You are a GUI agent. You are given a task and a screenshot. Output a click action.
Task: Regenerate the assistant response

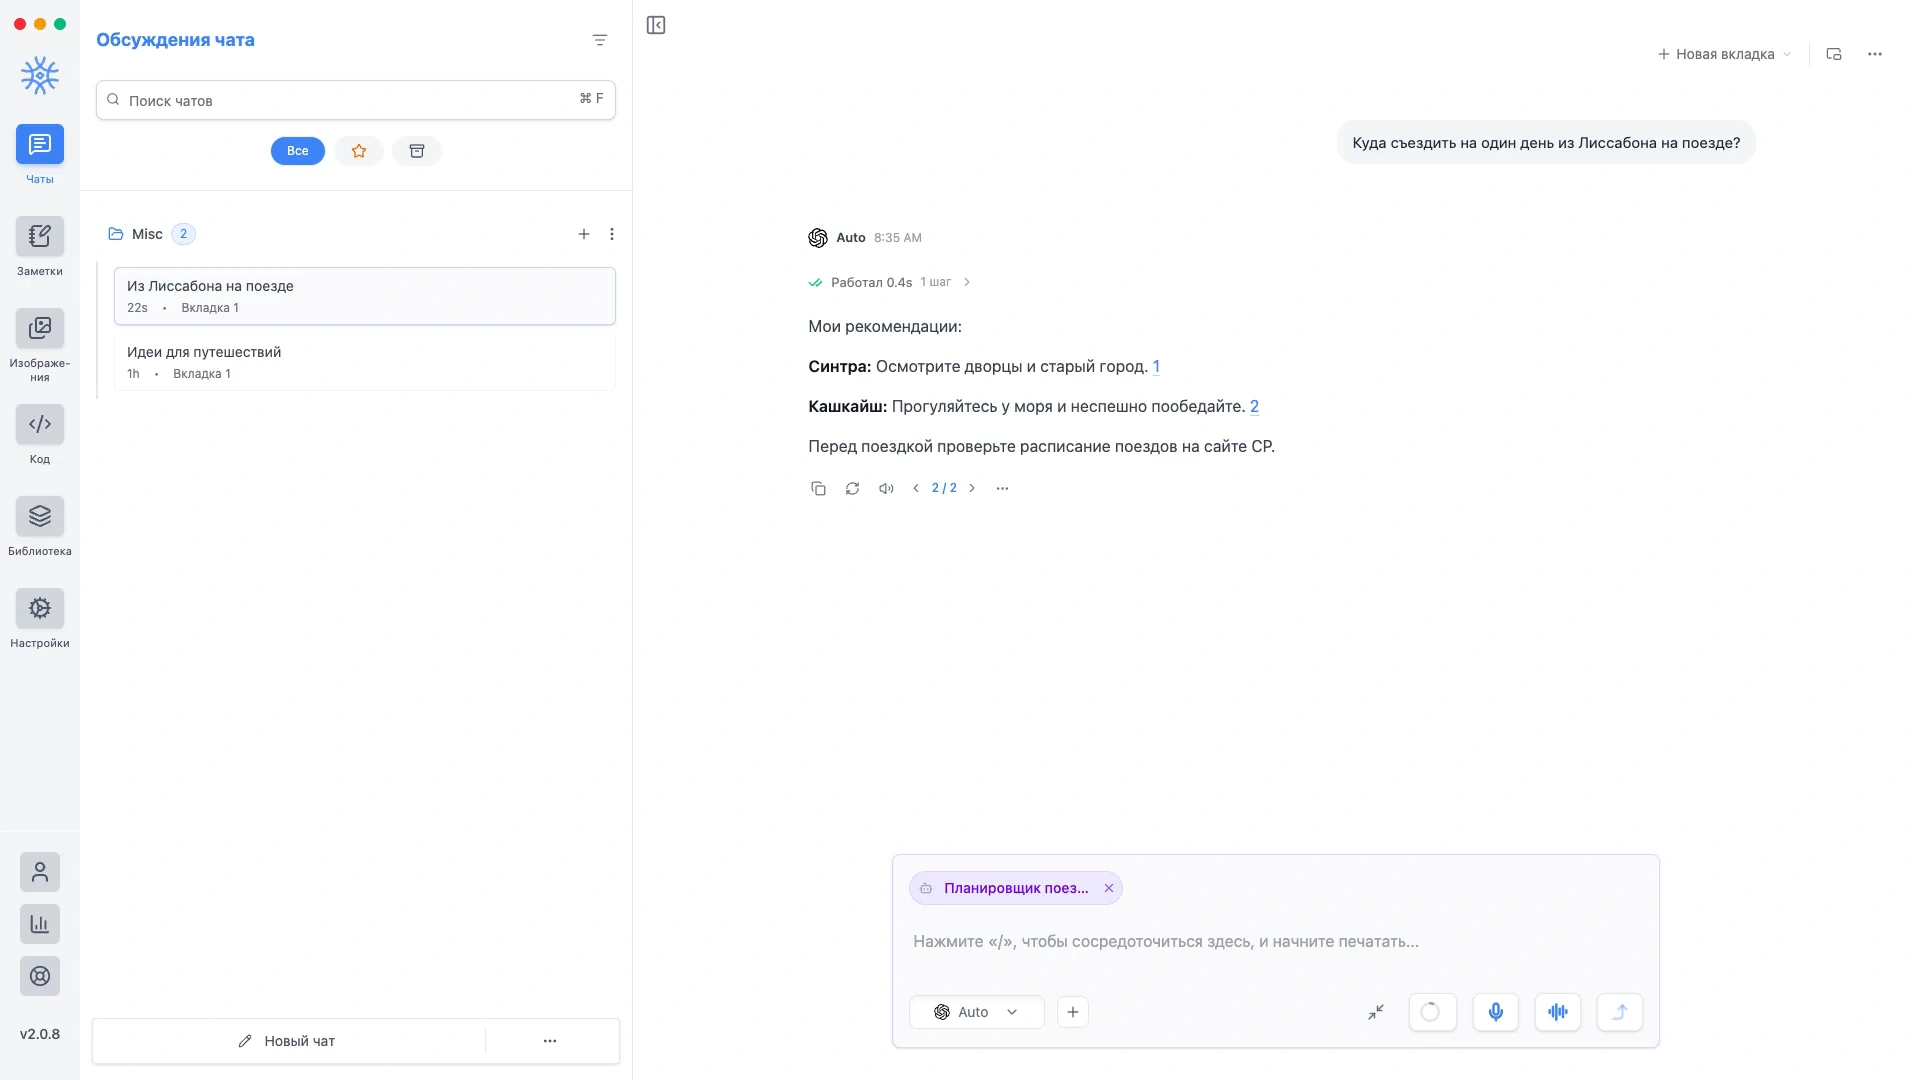point(852,489)
